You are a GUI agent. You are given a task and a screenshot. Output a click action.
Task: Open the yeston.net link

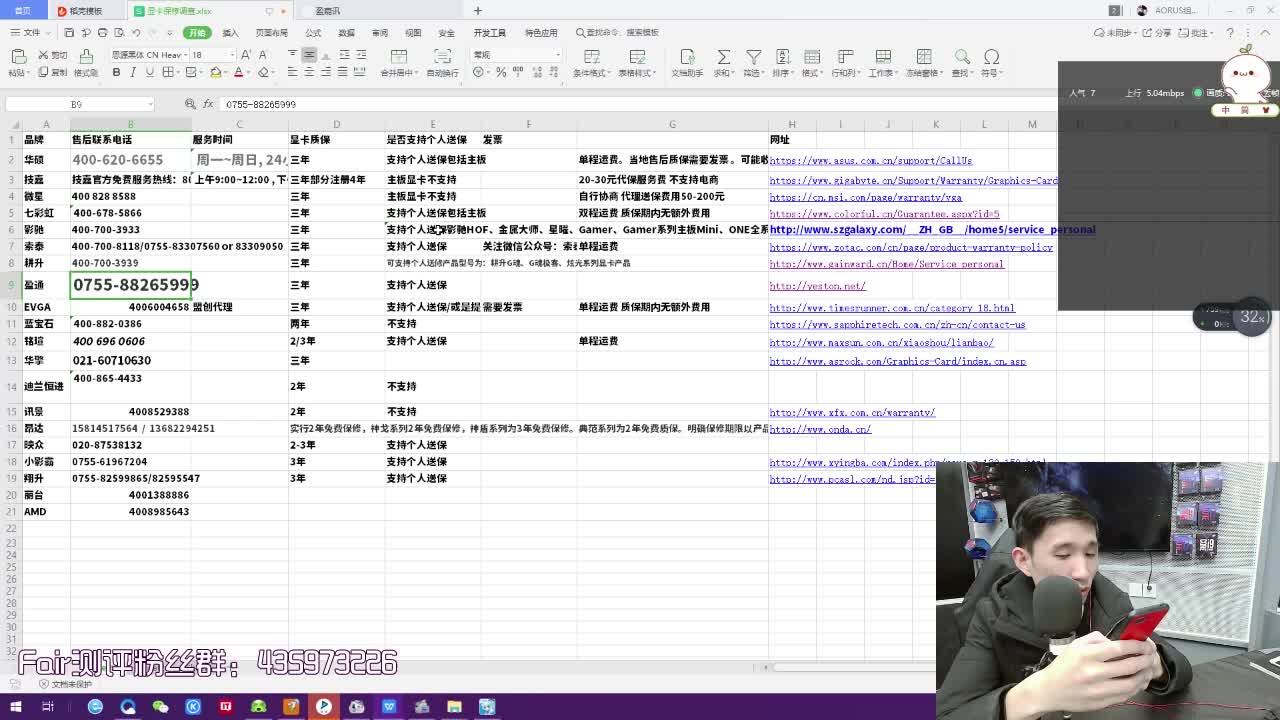point(817,286)
